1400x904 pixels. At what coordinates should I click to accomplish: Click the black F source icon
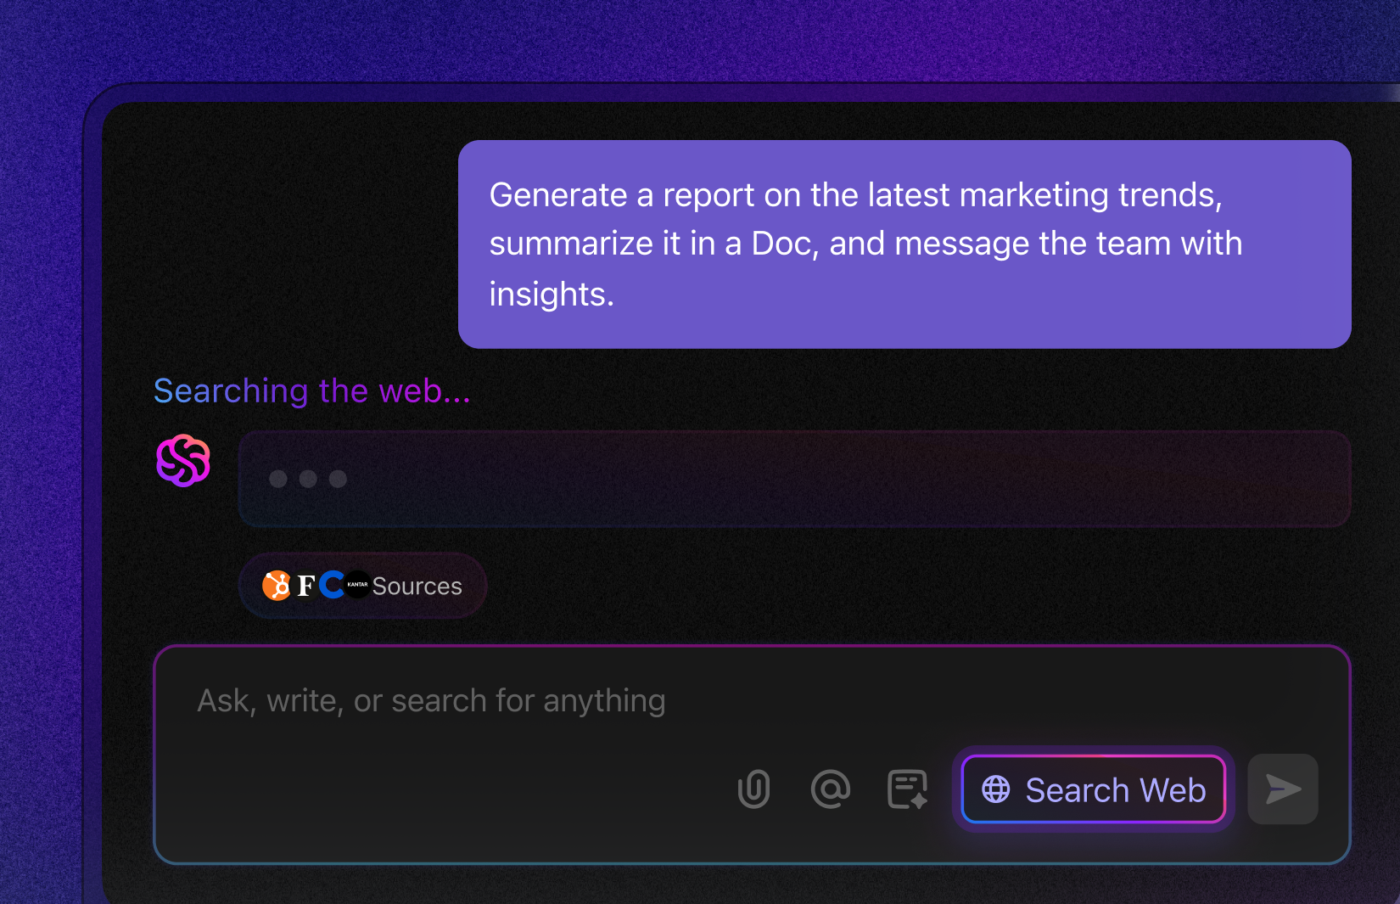306,585
